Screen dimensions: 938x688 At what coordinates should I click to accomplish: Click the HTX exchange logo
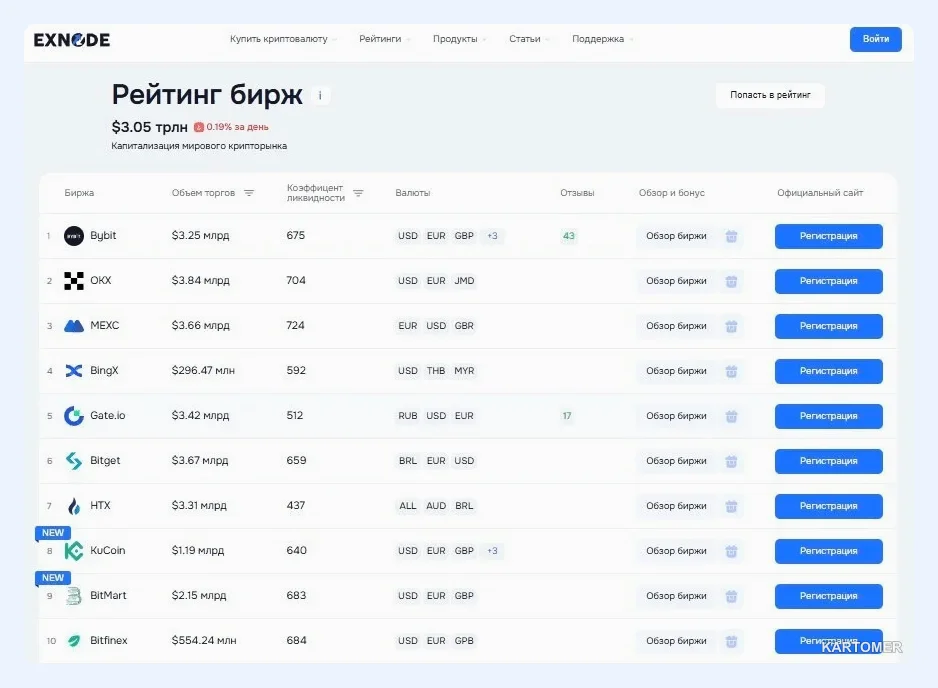[74, 506]
